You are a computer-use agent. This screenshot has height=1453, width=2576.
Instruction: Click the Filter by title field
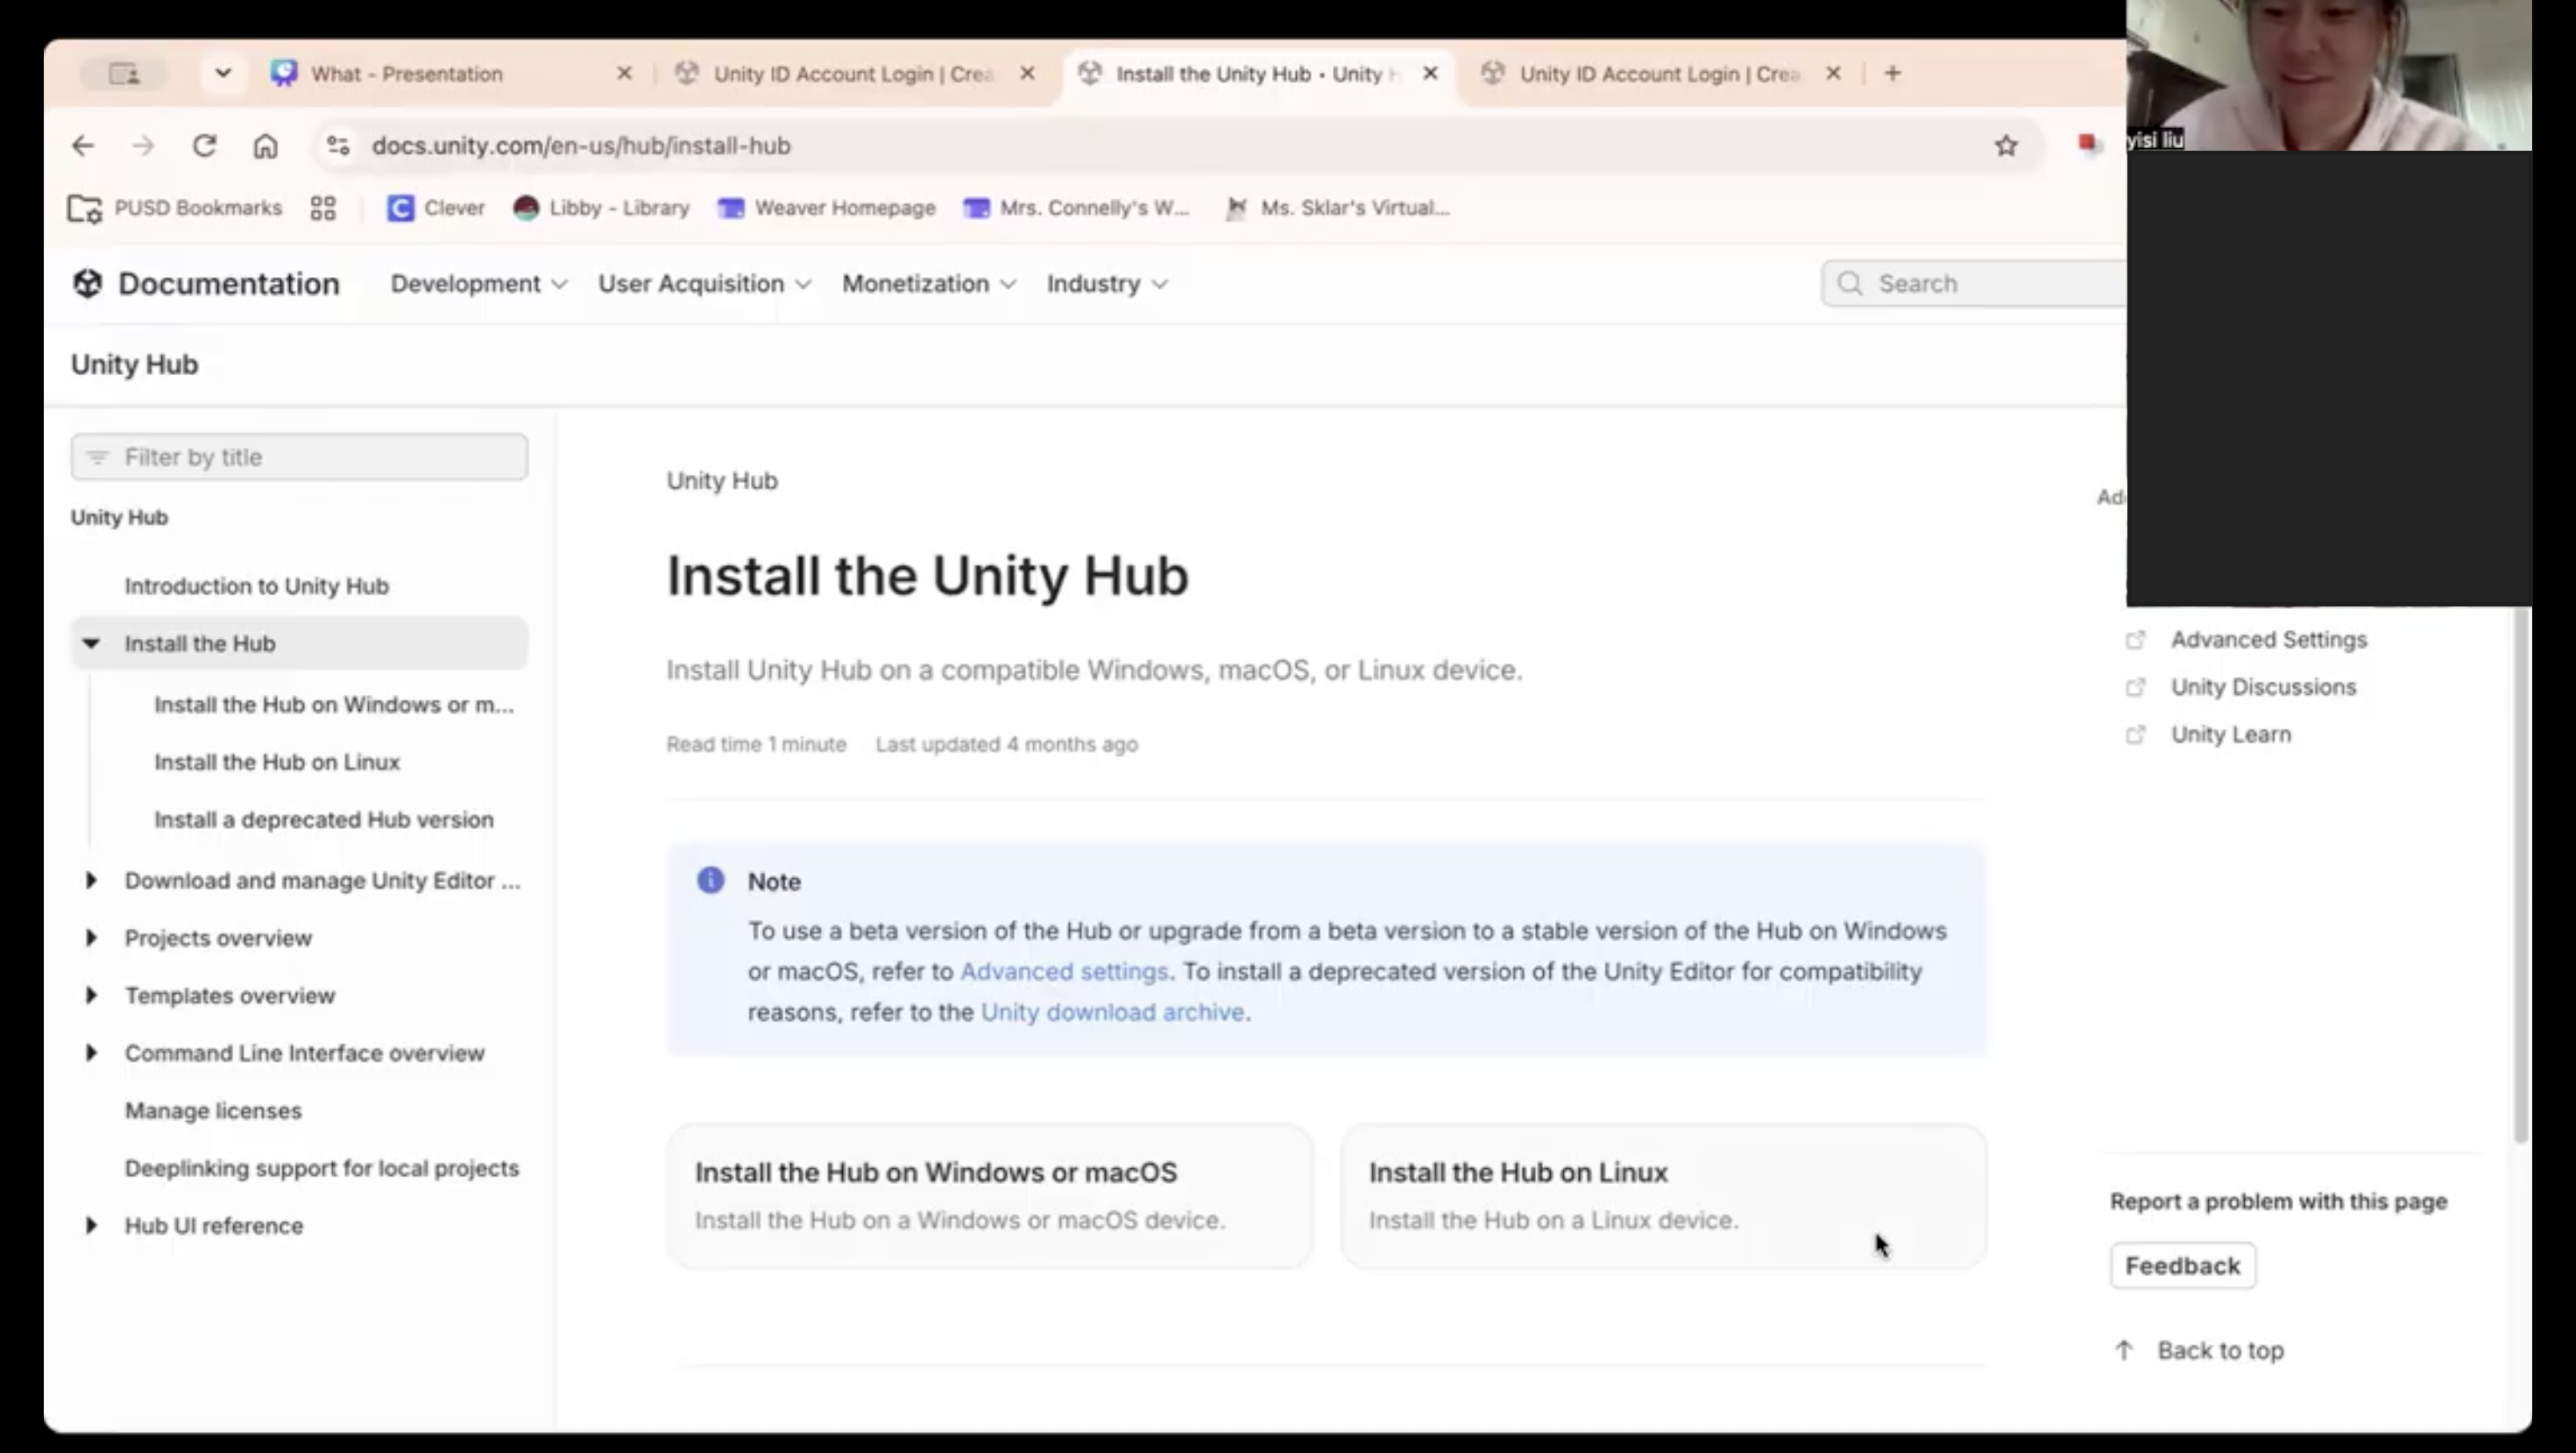tap(299, 457)
